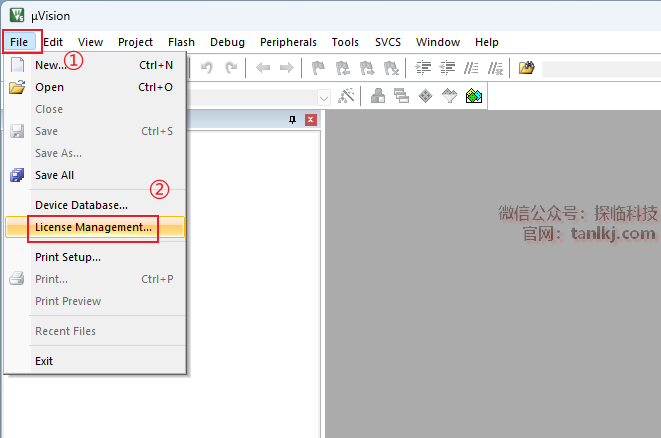The width and height of the screenshot is (661, 438).
Task: Click the Indent lines toolbar icon
Action: 423,68
